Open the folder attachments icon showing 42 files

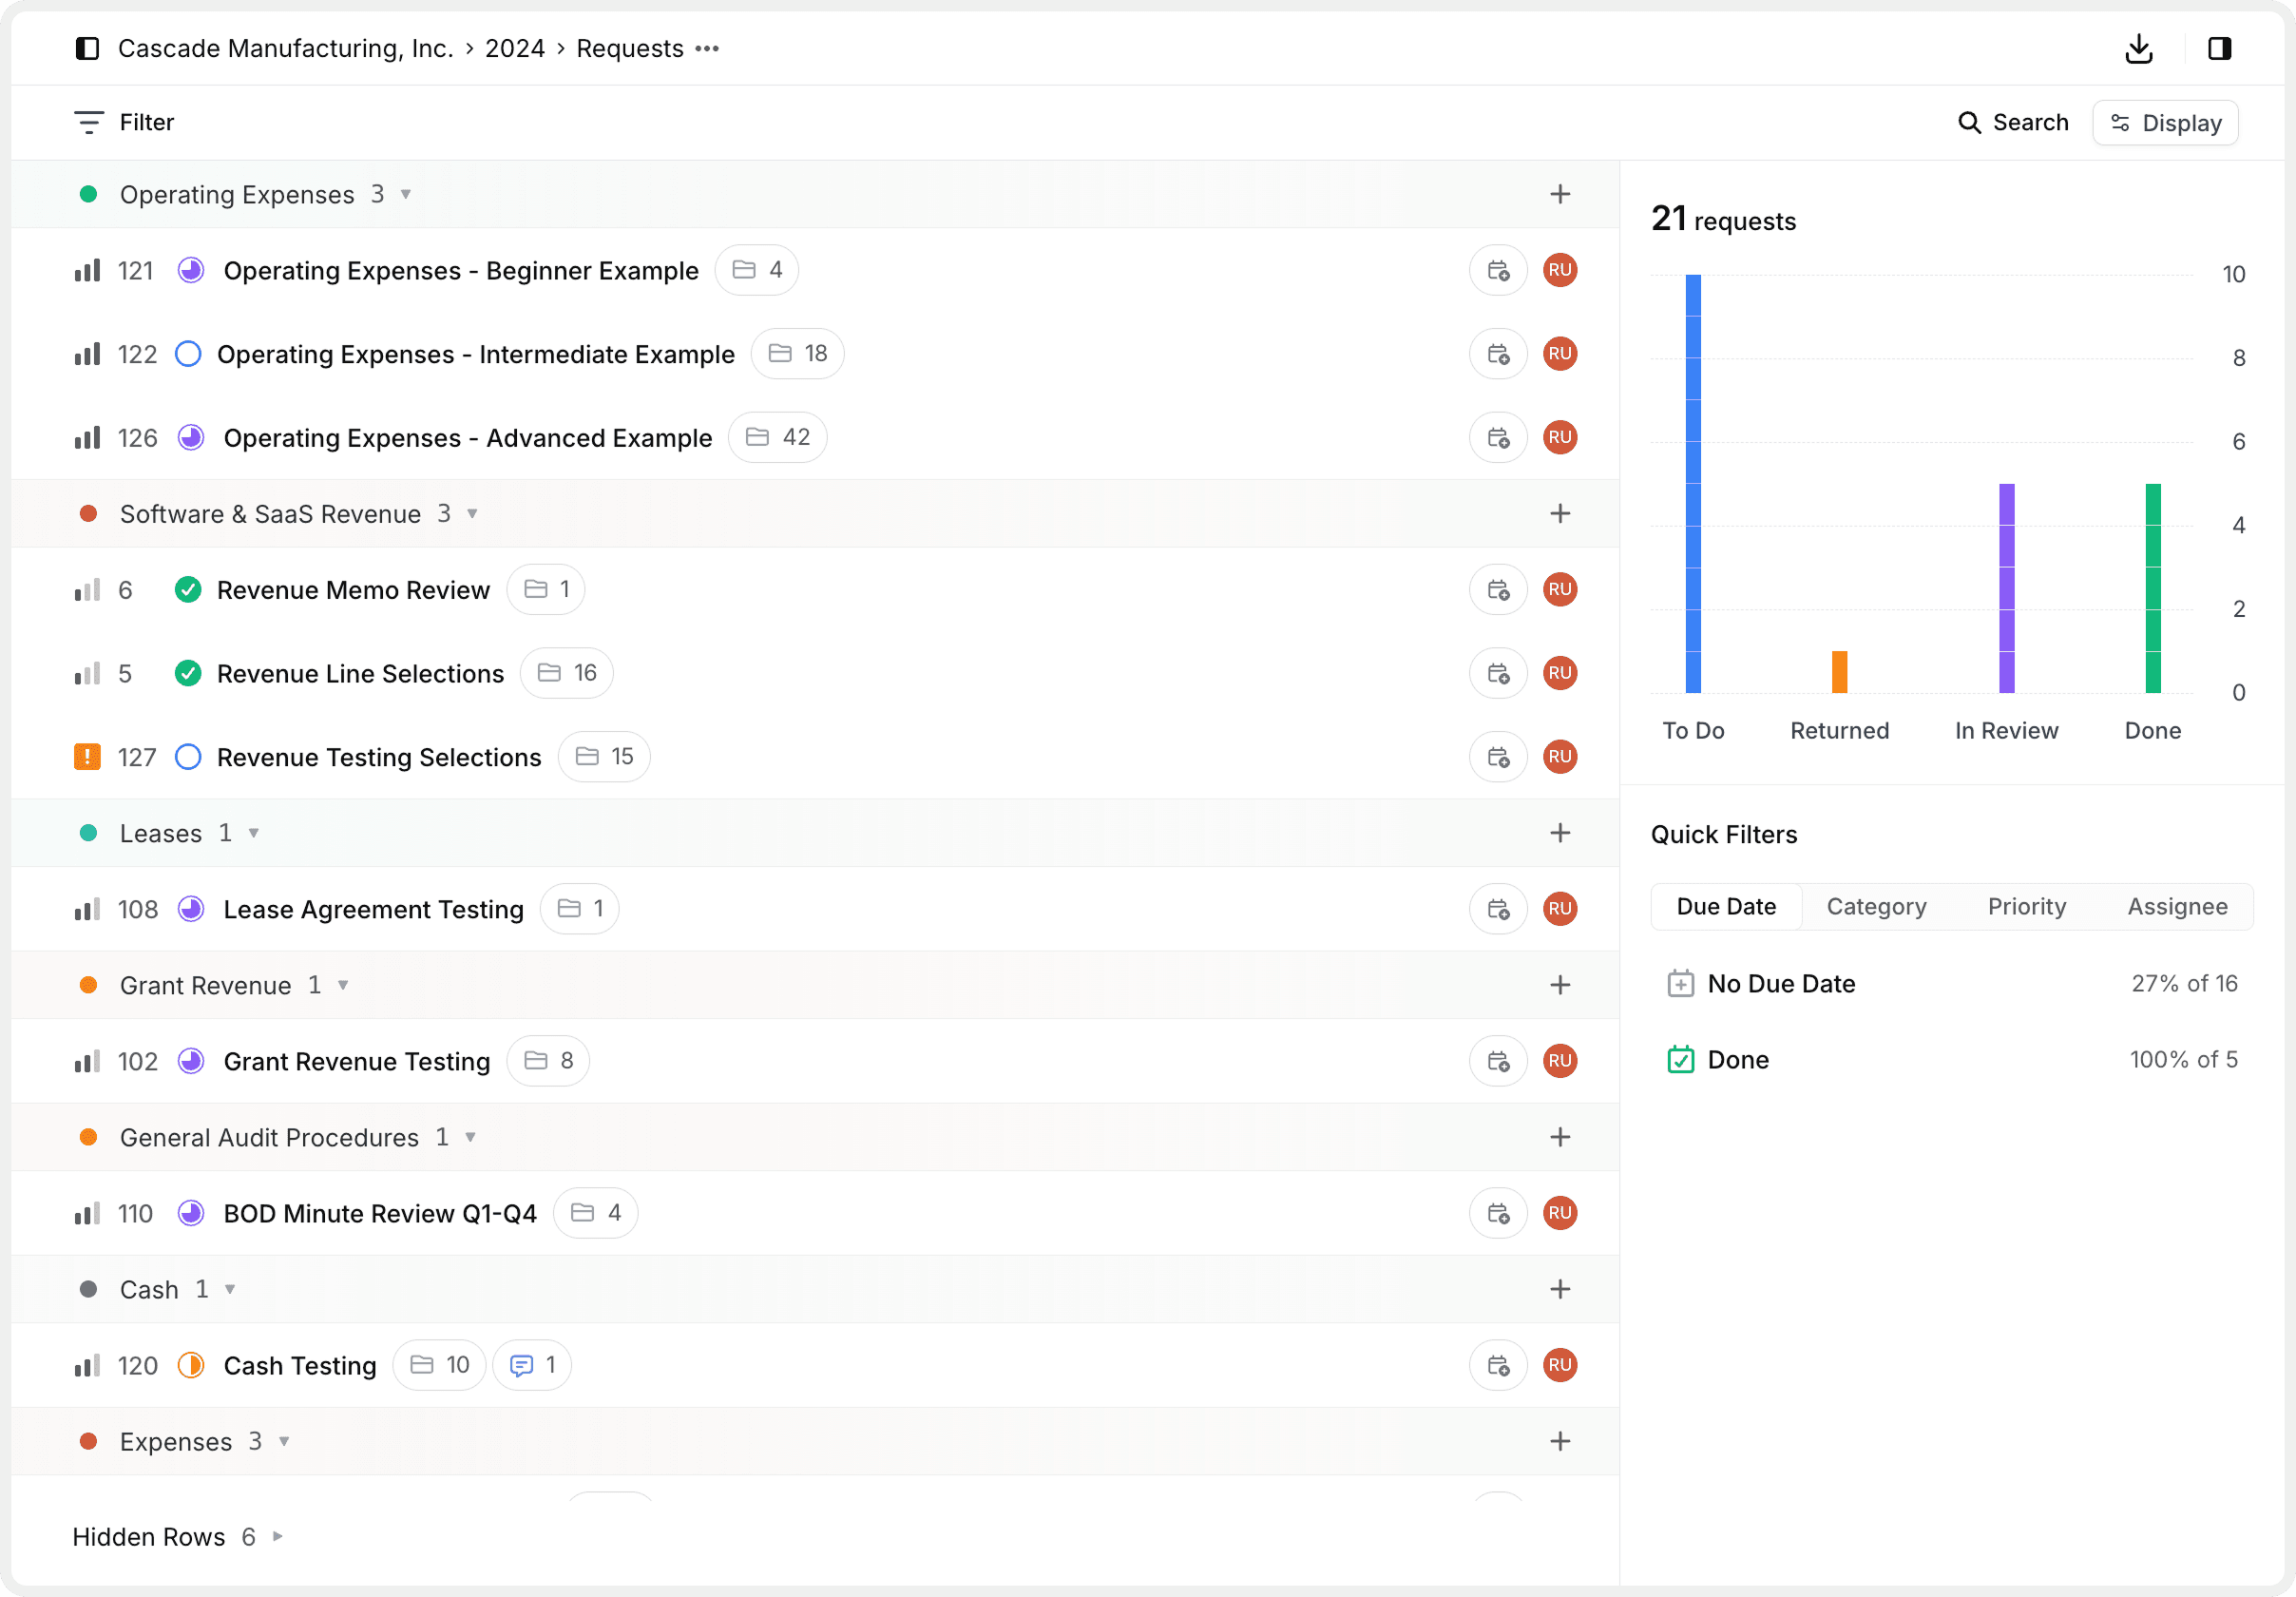click(x=778, y=437)
